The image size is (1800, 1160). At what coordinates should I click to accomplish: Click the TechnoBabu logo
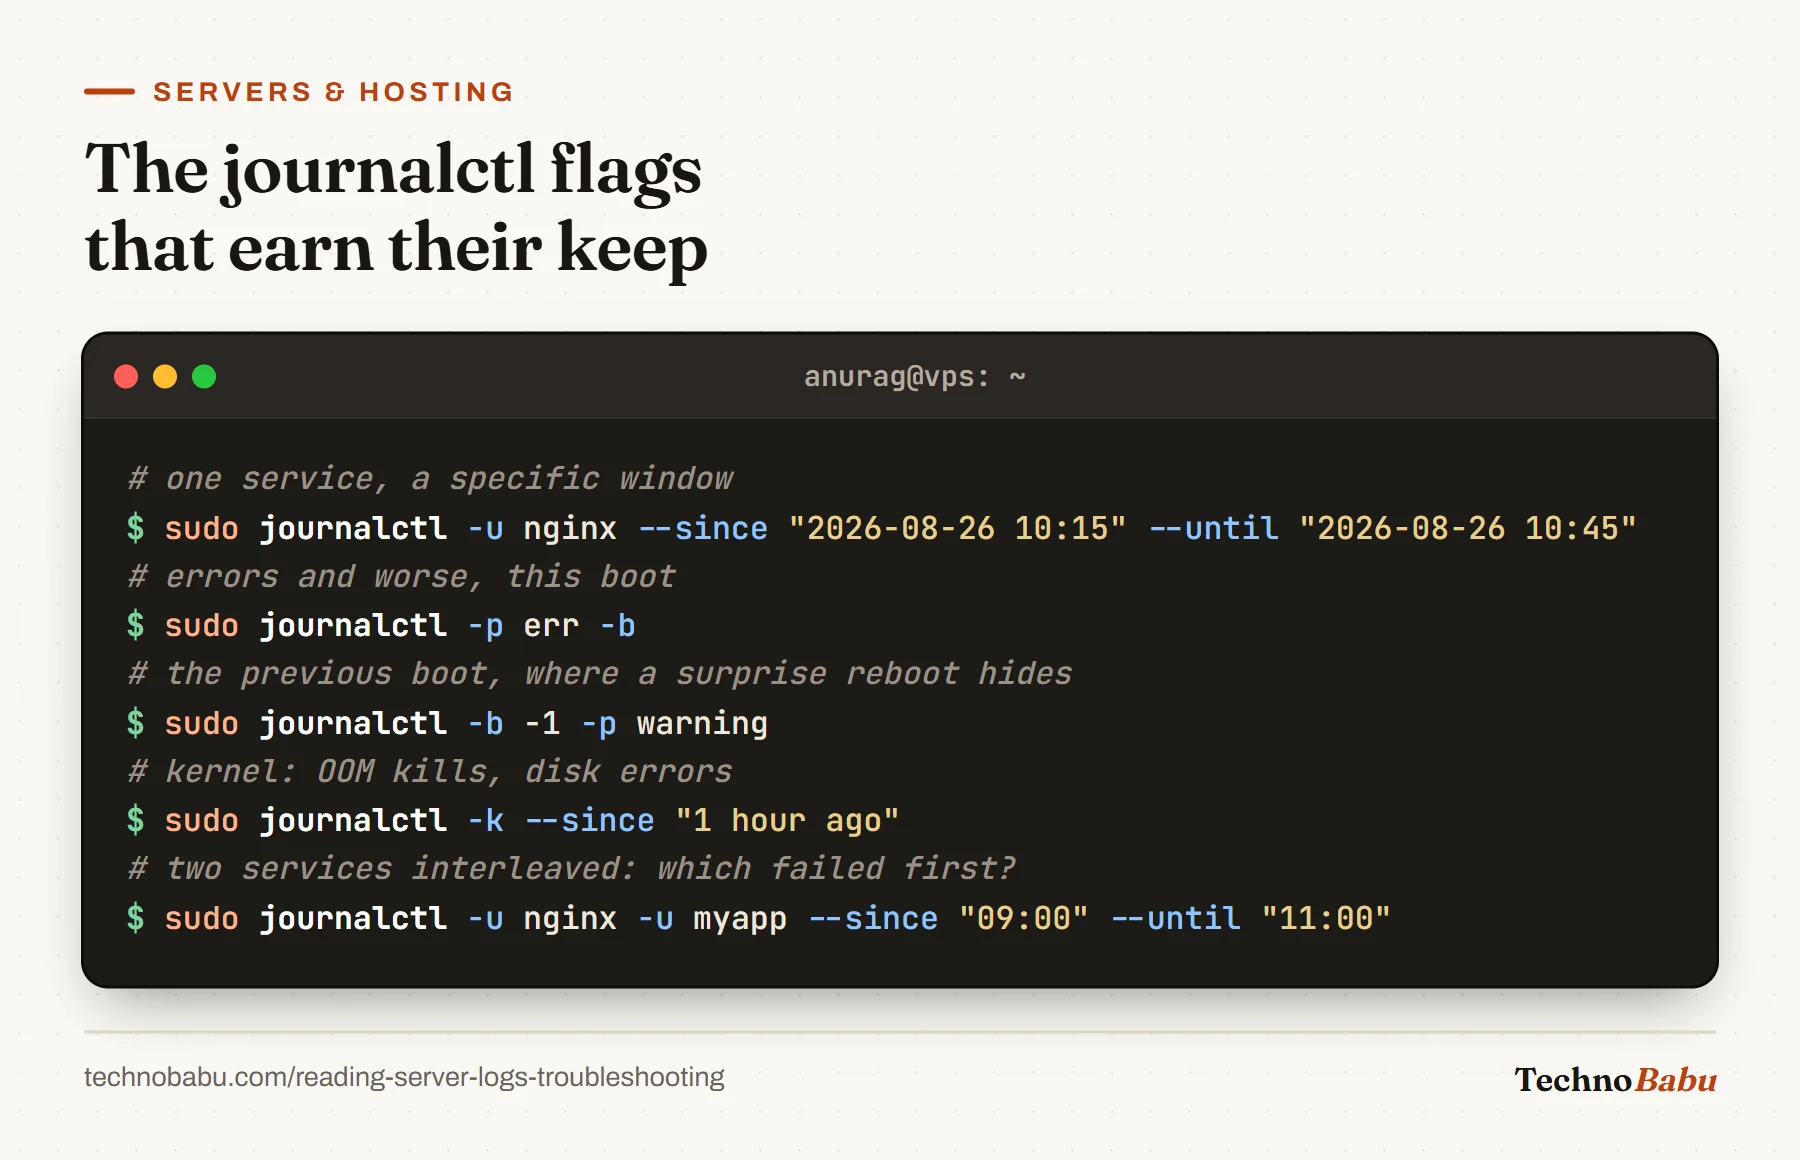click(x=1615, y=1080)
